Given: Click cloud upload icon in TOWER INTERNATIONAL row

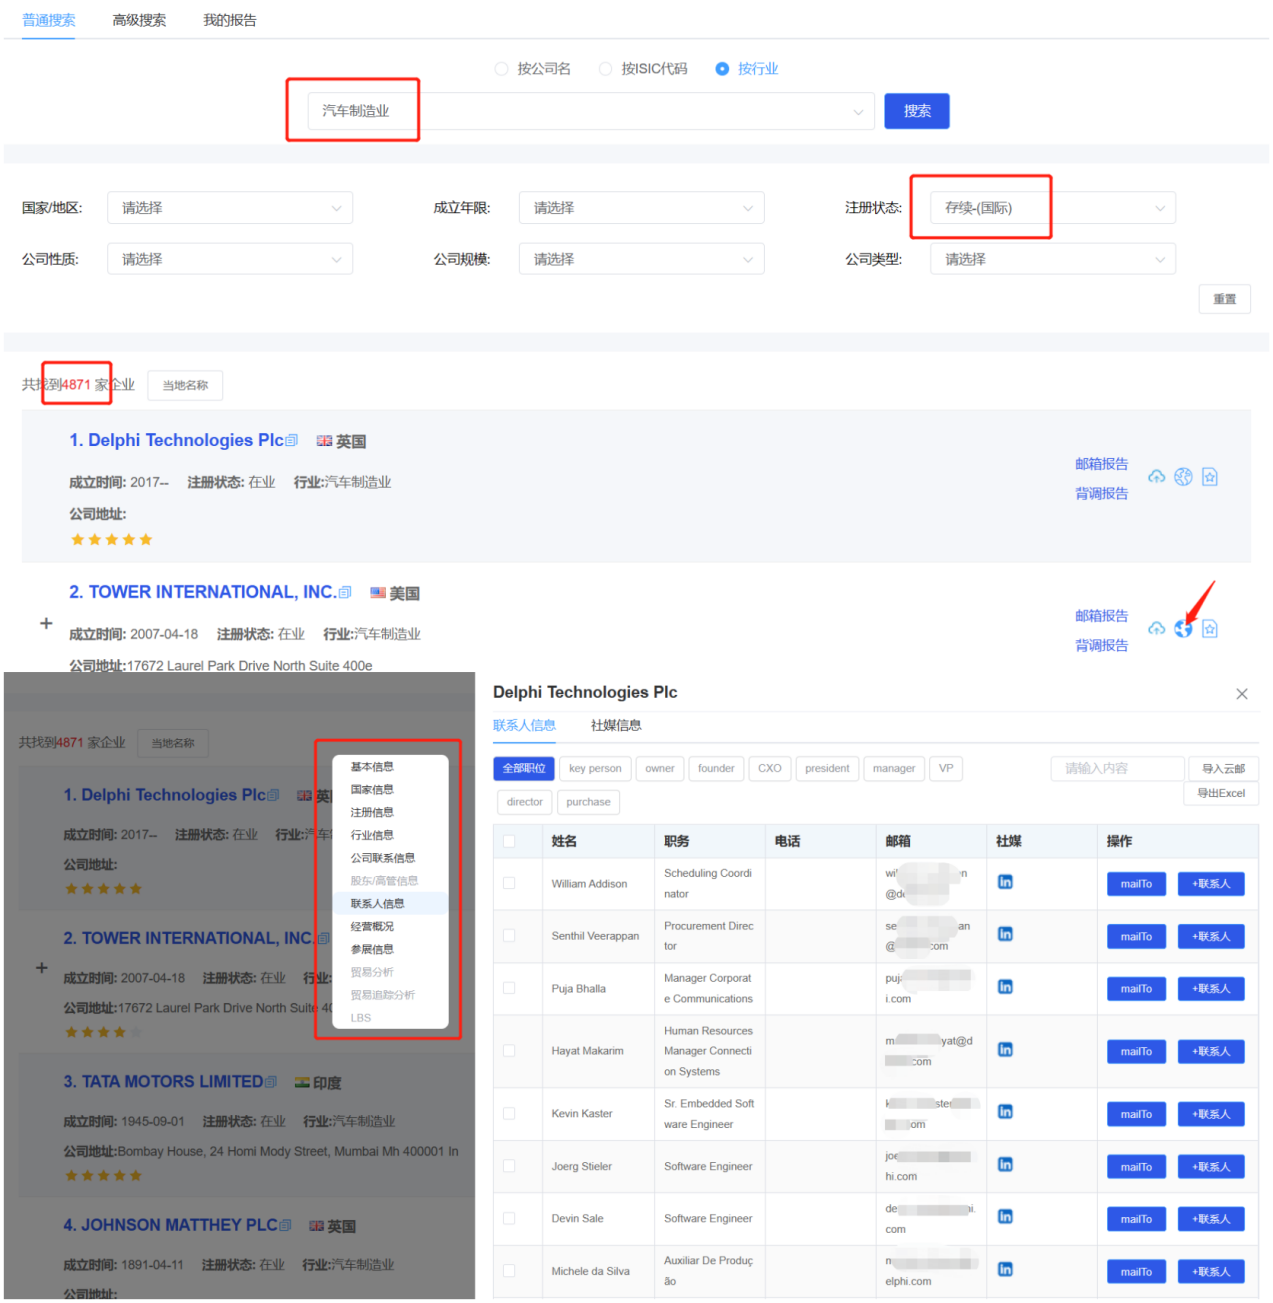Looking at the screenshot, I should coord(1156,629).
